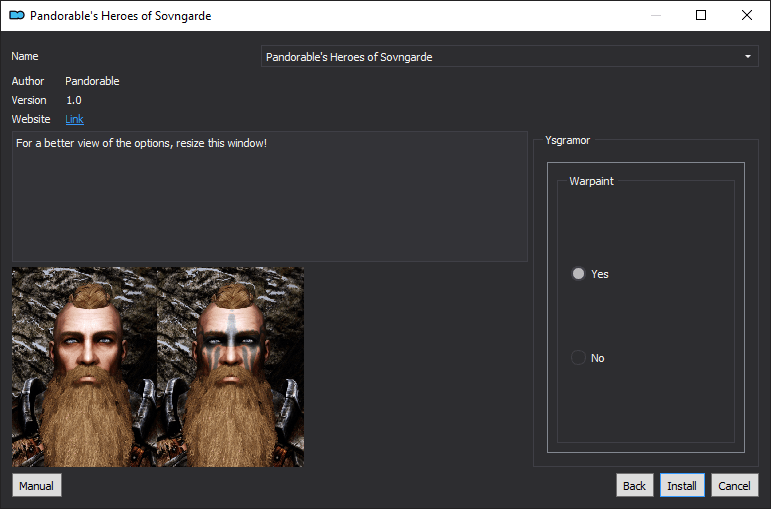Click the Warpaint group label
The image size is (771, 509).
coord(592,181)
